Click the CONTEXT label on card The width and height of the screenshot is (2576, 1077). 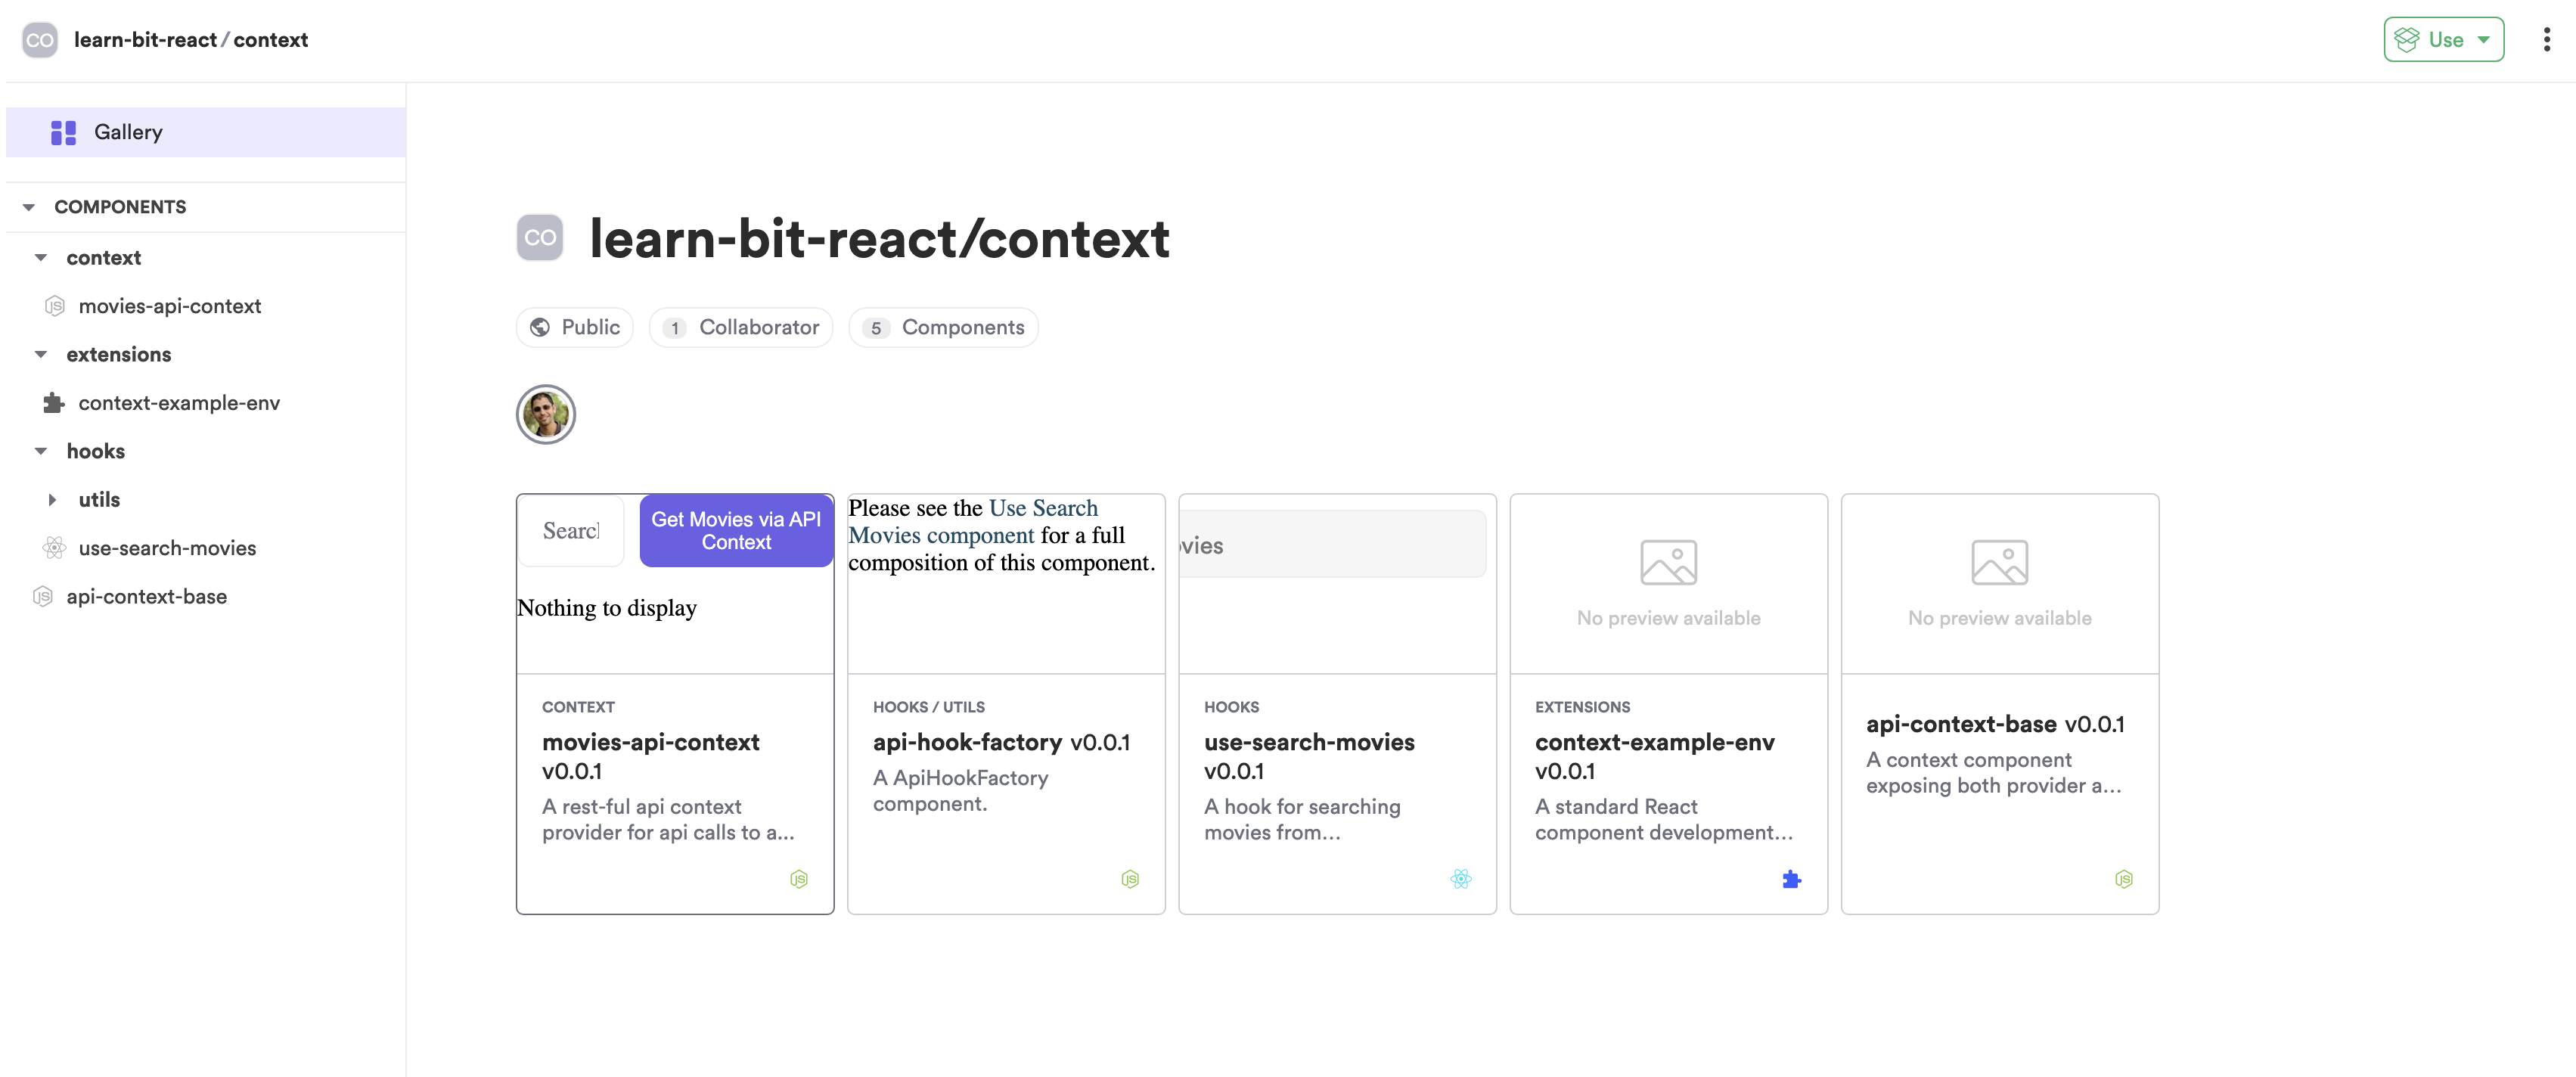(578, 707)
